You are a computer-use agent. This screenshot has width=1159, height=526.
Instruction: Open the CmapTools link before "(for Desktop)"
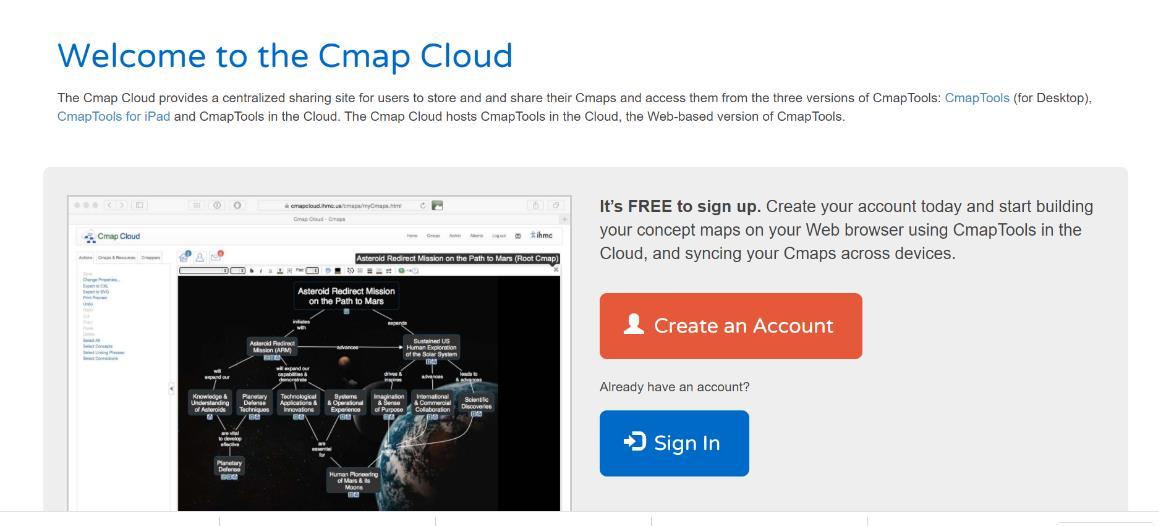(x=976, y=98)
